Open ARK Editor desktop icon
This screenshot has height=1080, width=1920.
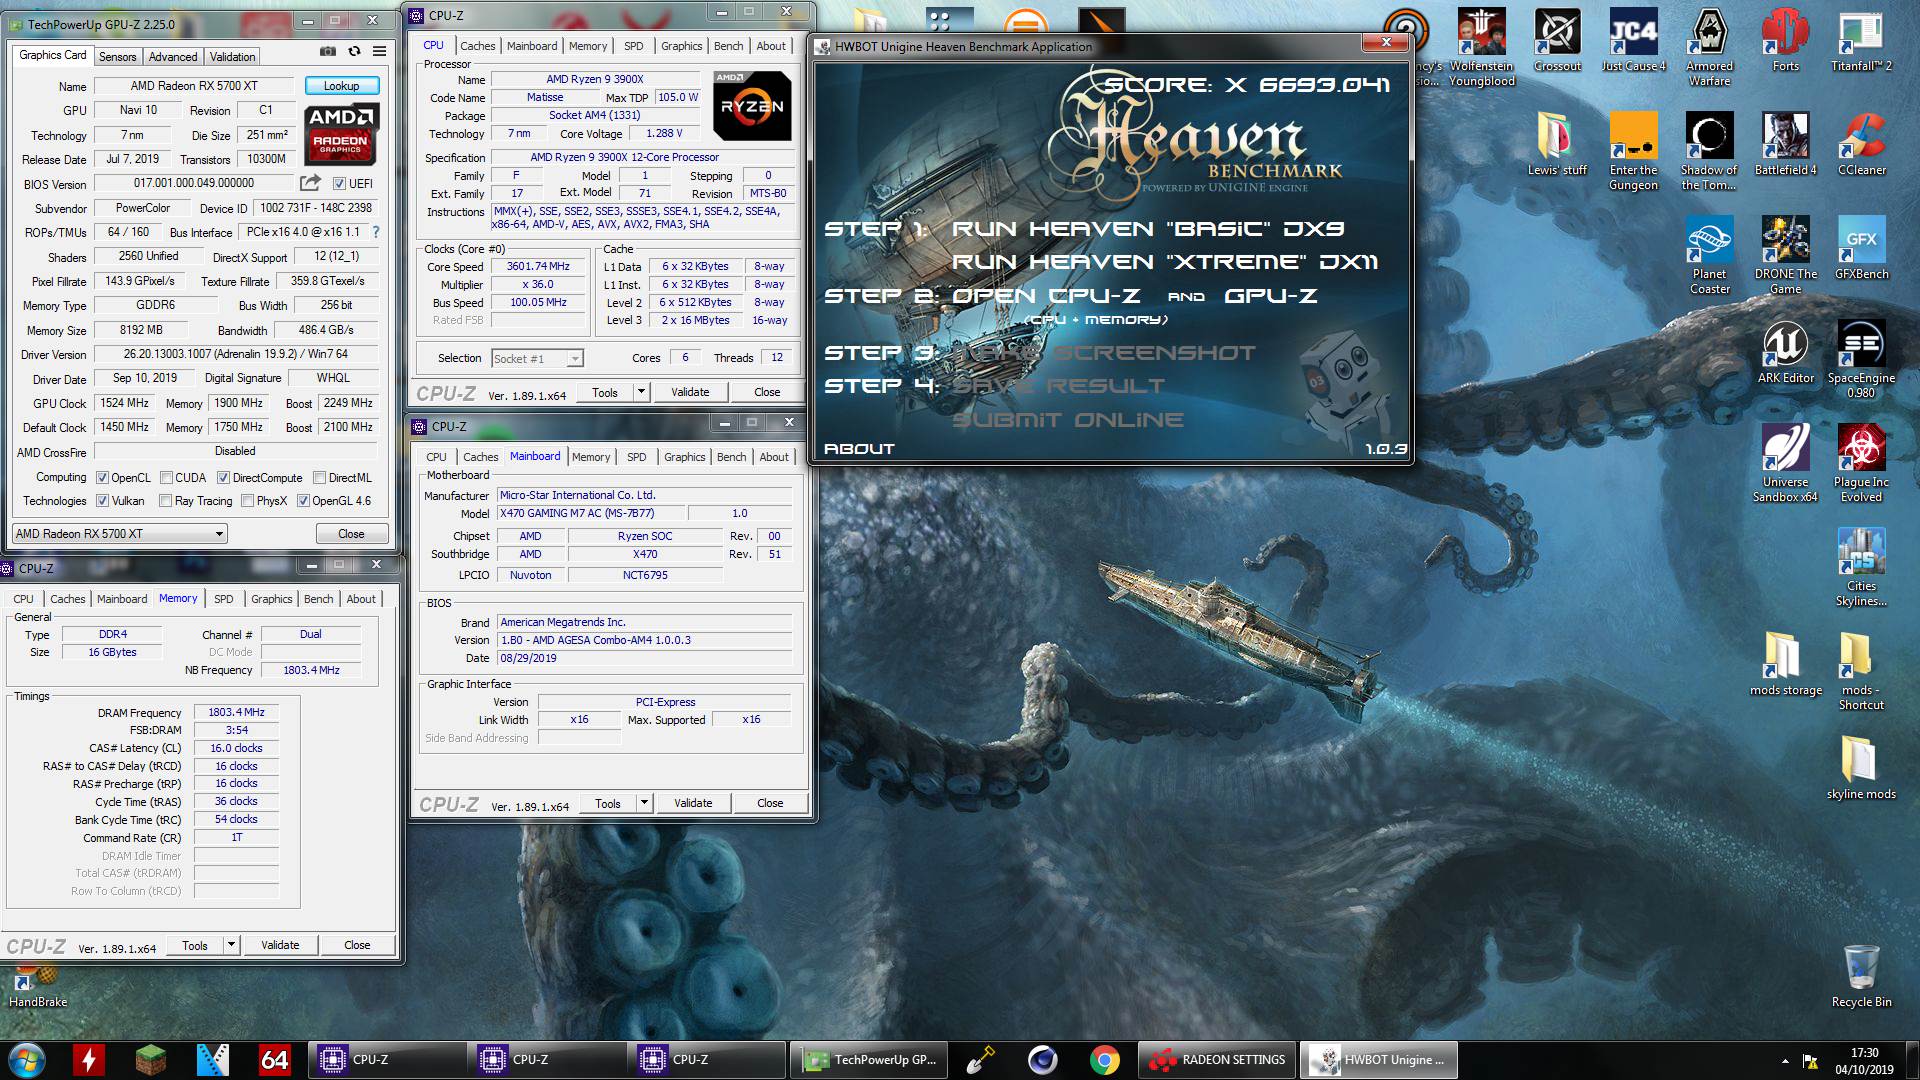[x=1785, y=352]
